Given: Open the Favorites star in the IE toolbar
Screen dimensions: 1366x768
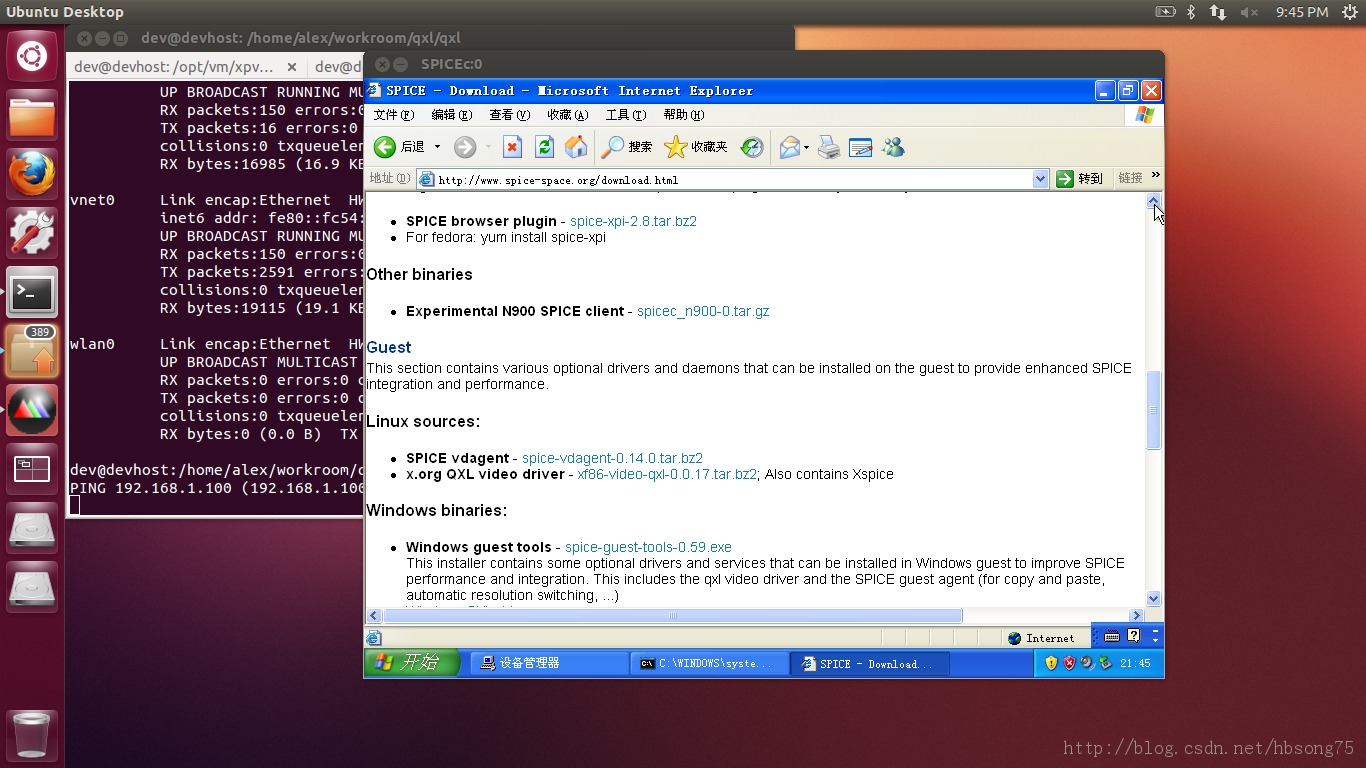Looking at the screenshot, I should coord(676,147).
